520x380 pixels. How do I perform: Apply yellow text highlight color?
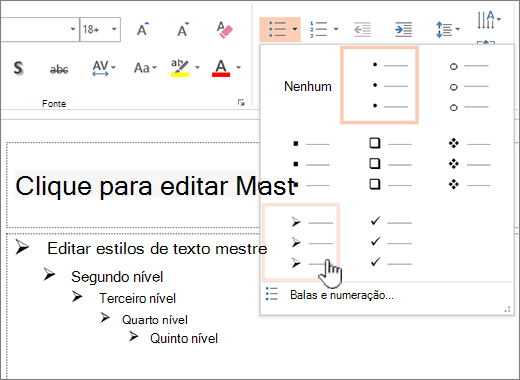pos(180,68)
